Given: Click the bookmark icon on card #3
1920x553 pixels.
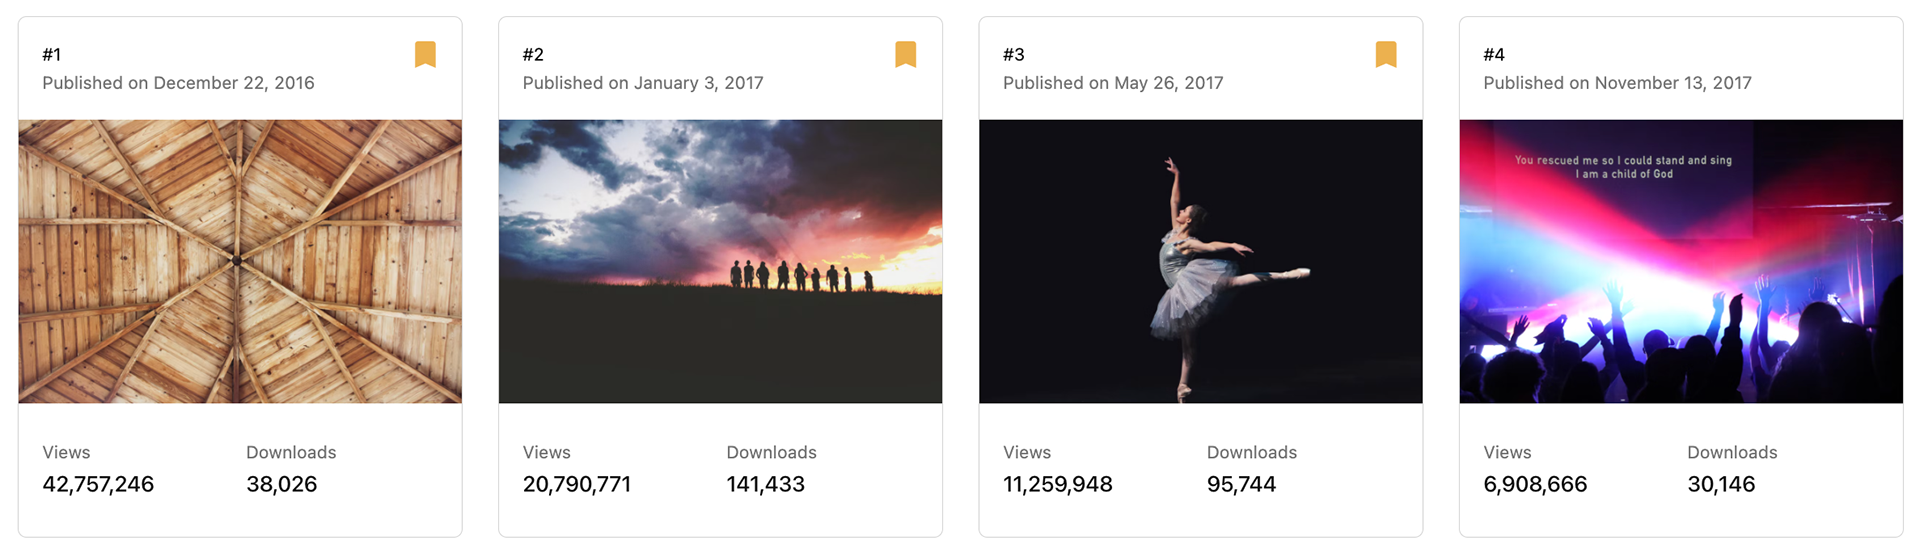Looking at the screenshot, I should 1385,54.
